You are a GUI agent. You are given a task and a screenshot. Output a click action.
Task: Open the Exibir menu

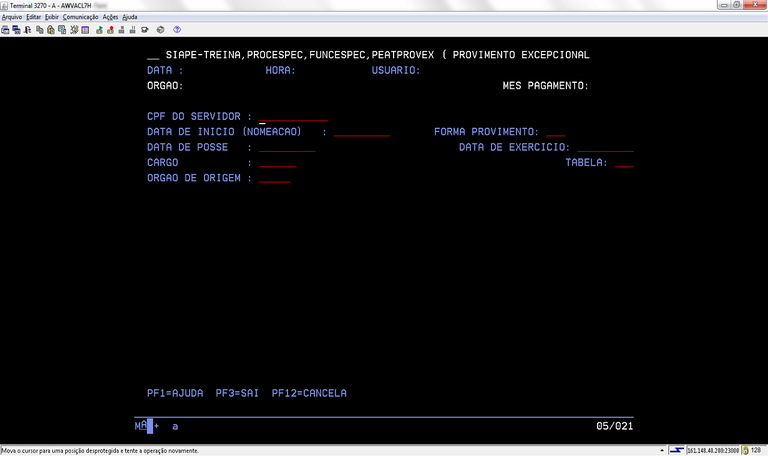pyautogui.click(x=52, y=17)
